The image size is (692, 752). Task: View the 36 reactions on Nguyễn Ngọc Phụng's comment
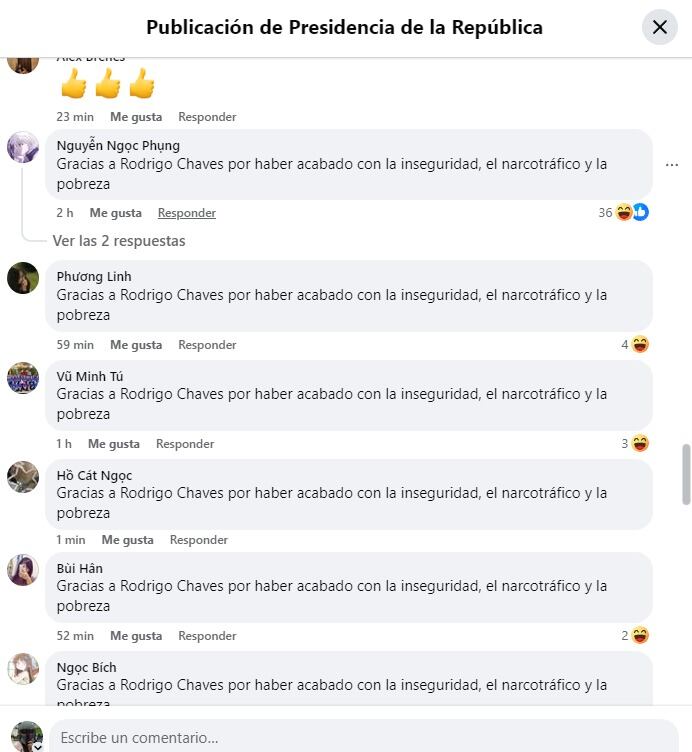click(623, 212)
